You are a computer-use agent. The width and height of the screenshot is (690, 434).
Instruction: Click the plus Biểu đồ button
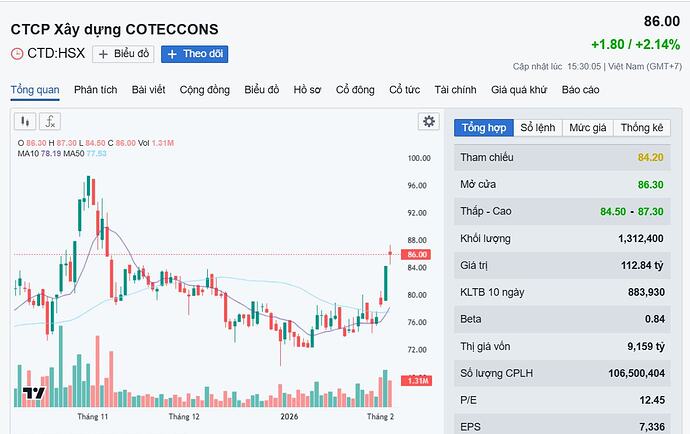click(123, 54)
